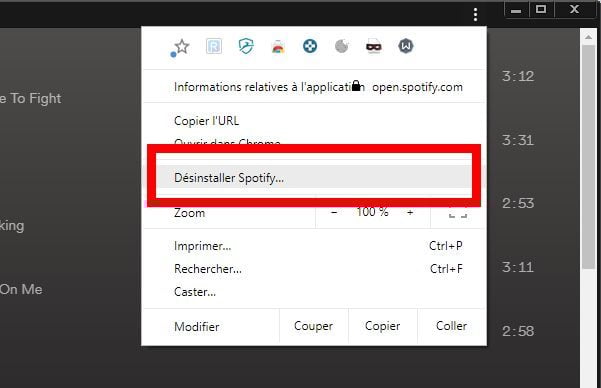Click the track title ending On Me
This screenshot has height=388, width=601.
[x=21, y=289]
